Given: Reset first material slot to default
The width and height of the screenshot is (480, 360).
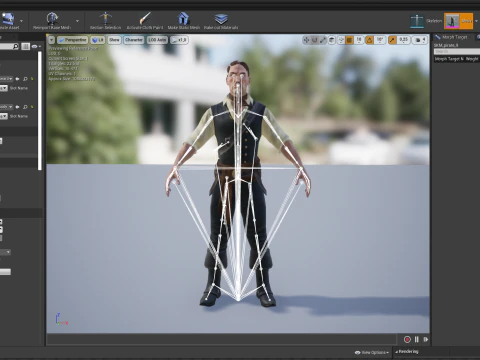Looking at the screenshot, I should pos(32,79).
